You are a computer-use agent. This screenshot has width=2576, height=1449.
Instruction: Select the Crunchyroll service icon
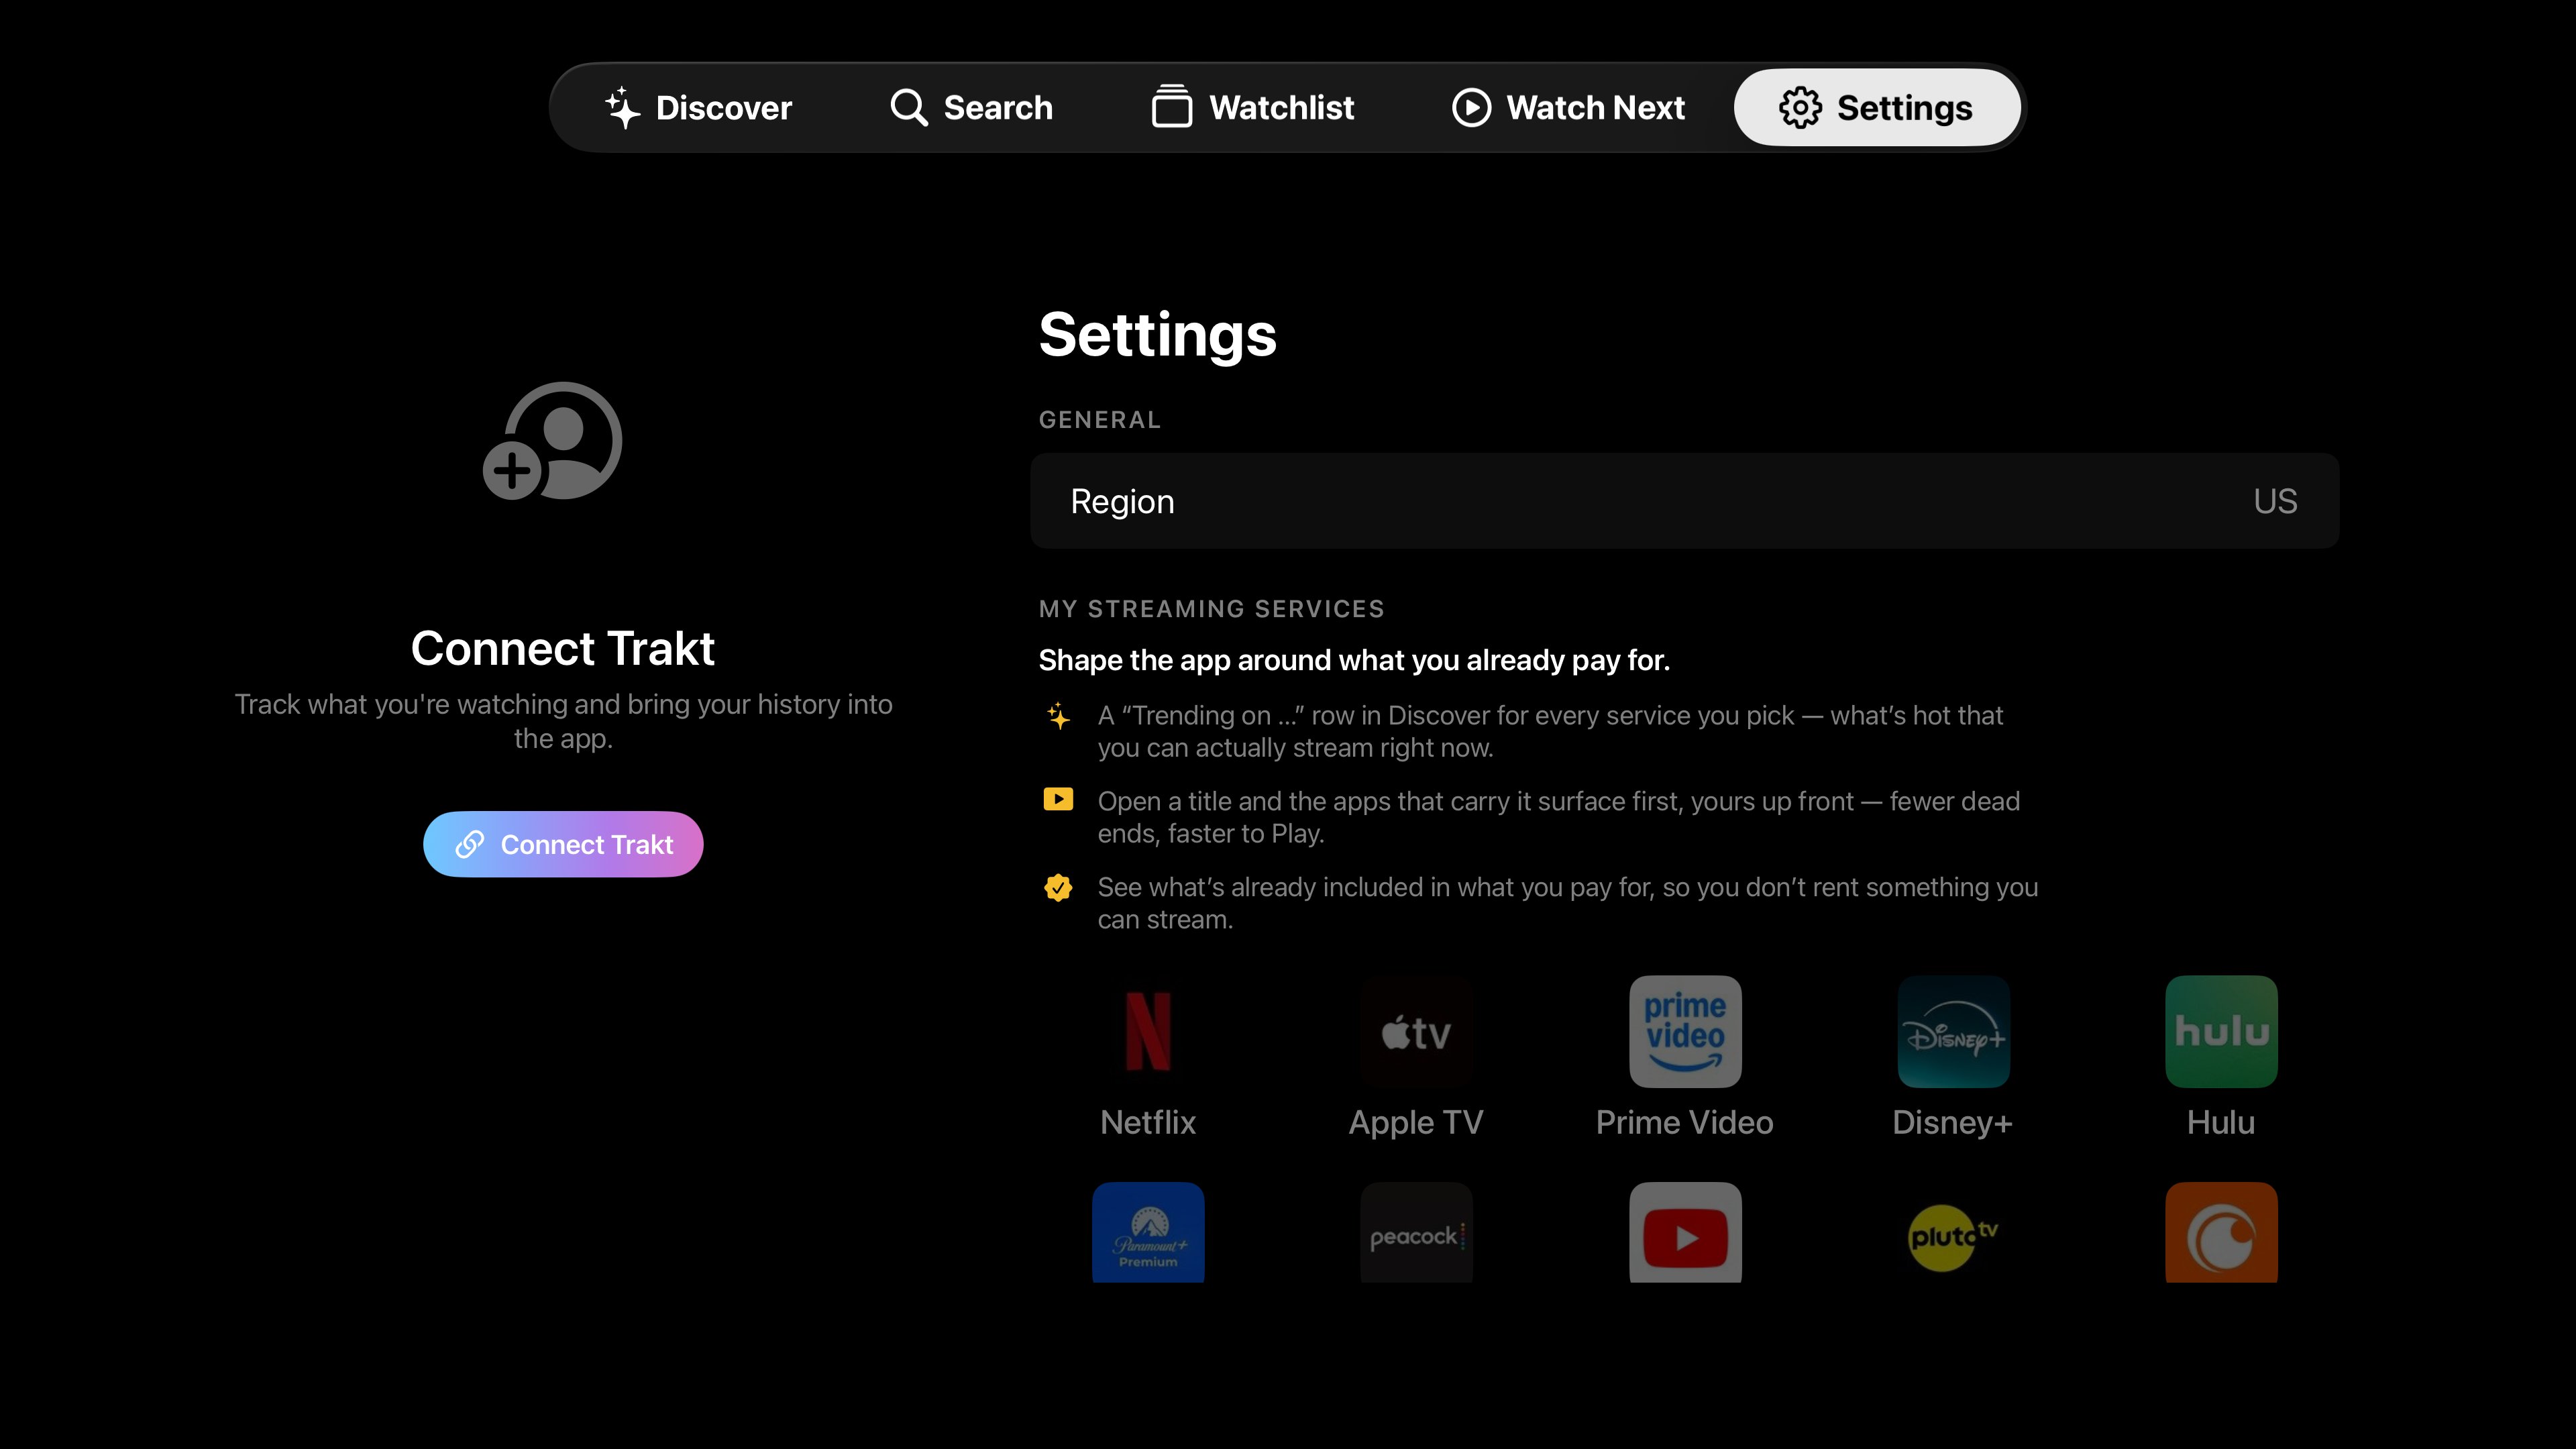2221,1232
